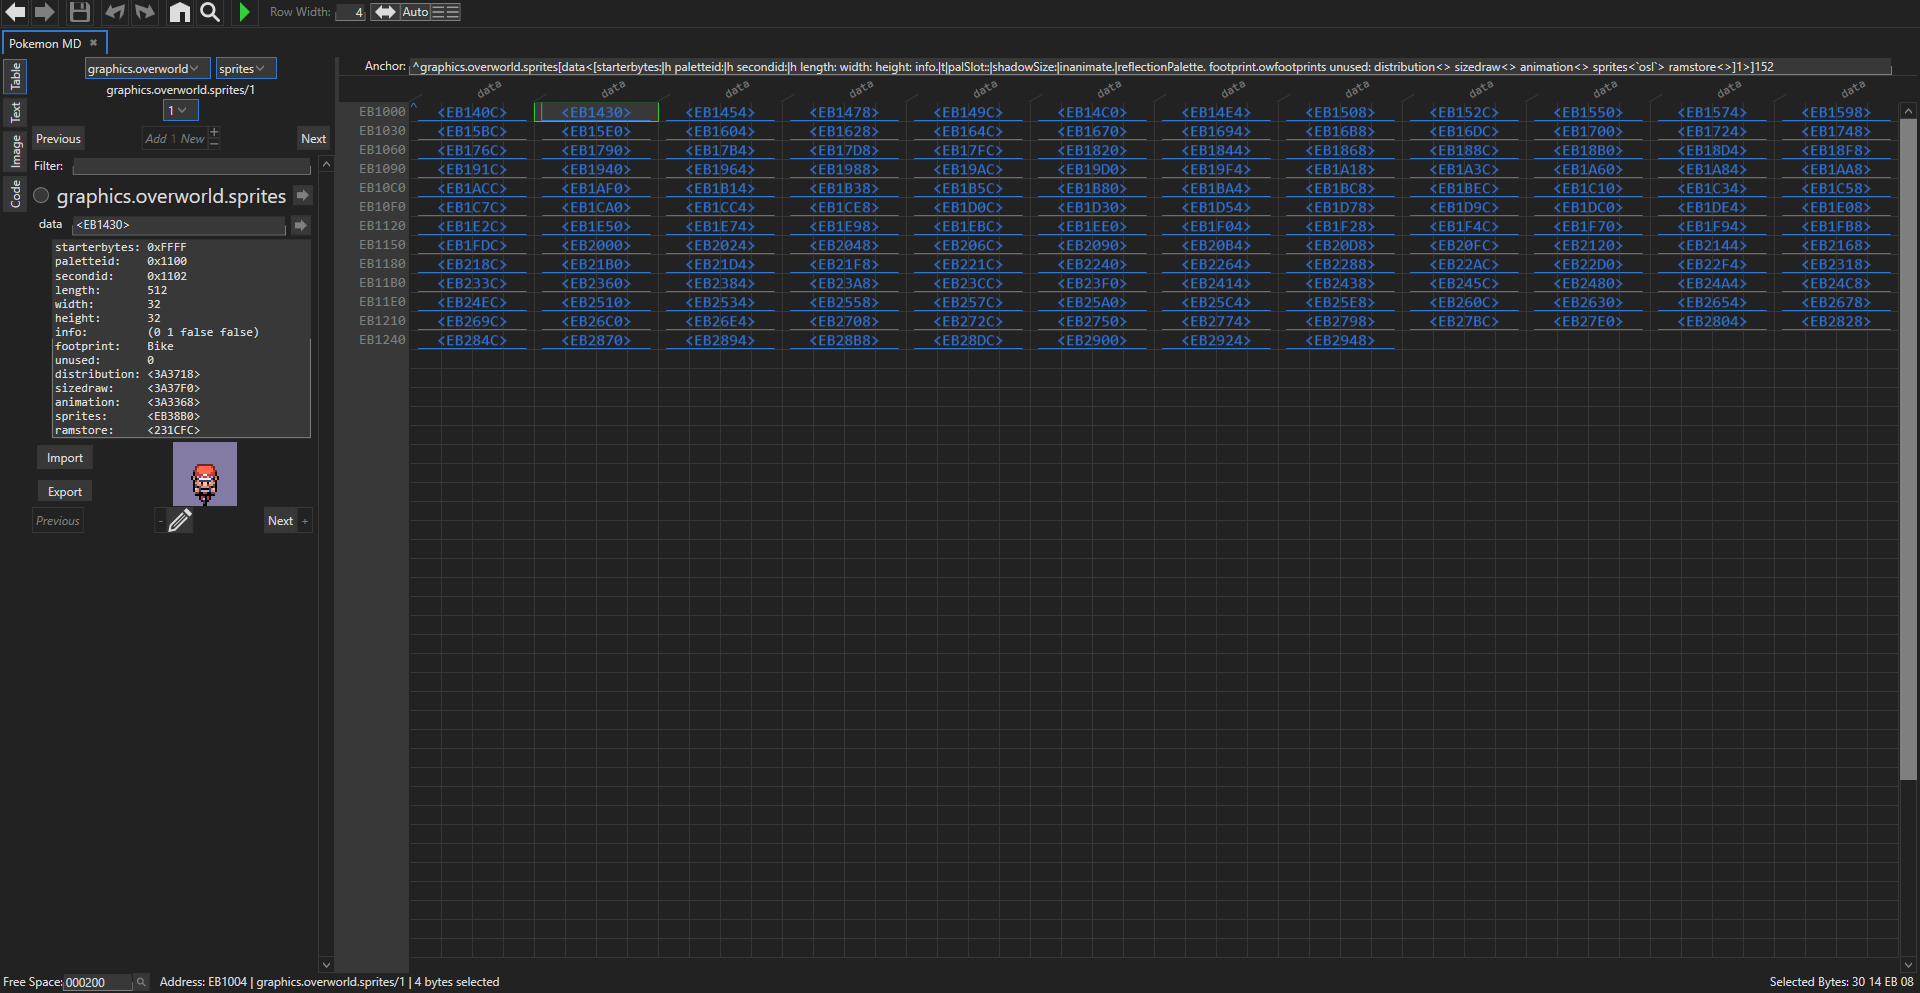Screen dimensions: 1920x993
Task: Select the radio button beside graphics.overworld.sprites
Action: click(x=42, y=196)
